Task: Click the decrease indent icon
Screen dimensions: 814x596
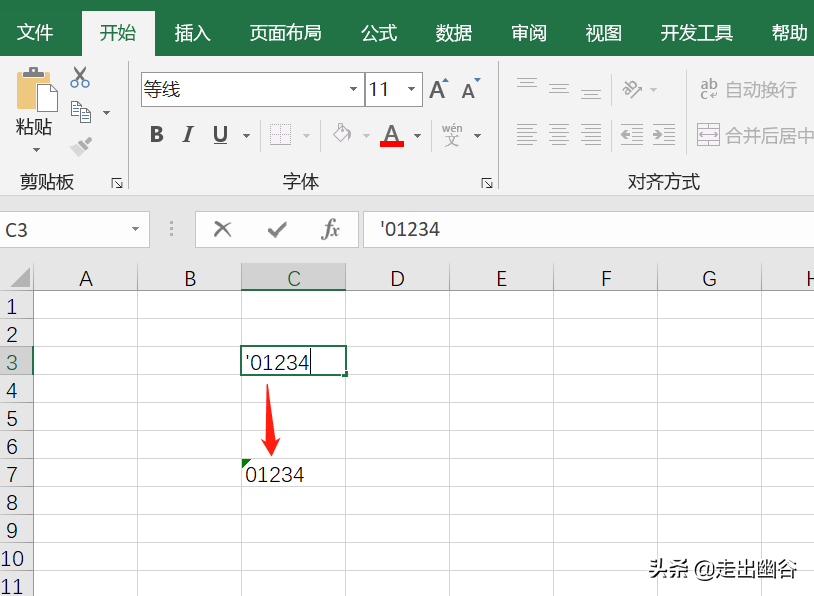Action: pos(632,135)
